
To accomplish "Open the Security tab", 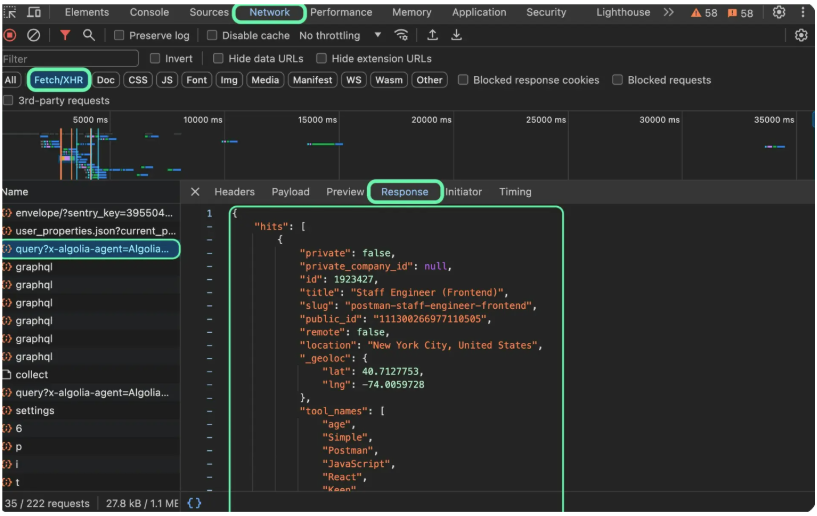I will point(546,12).
